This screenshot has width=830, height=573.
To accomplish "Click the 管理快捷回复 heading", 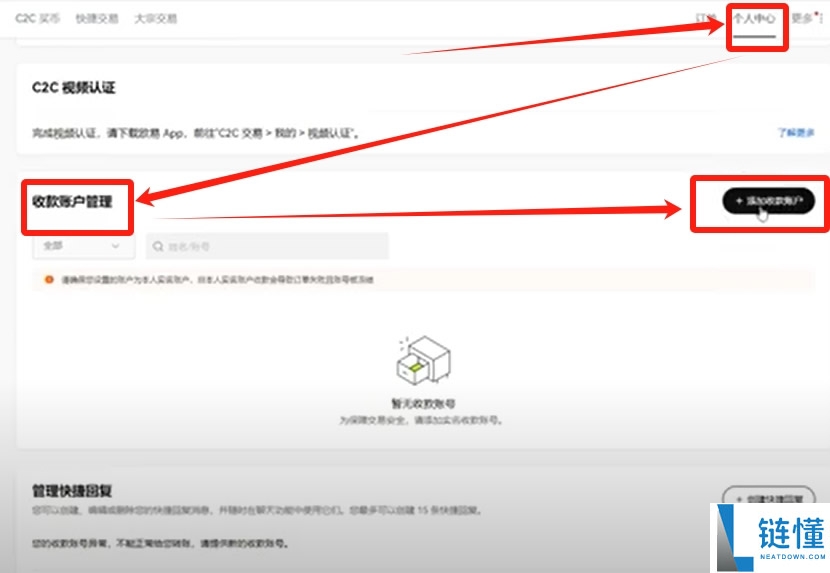I will (72, 491).
